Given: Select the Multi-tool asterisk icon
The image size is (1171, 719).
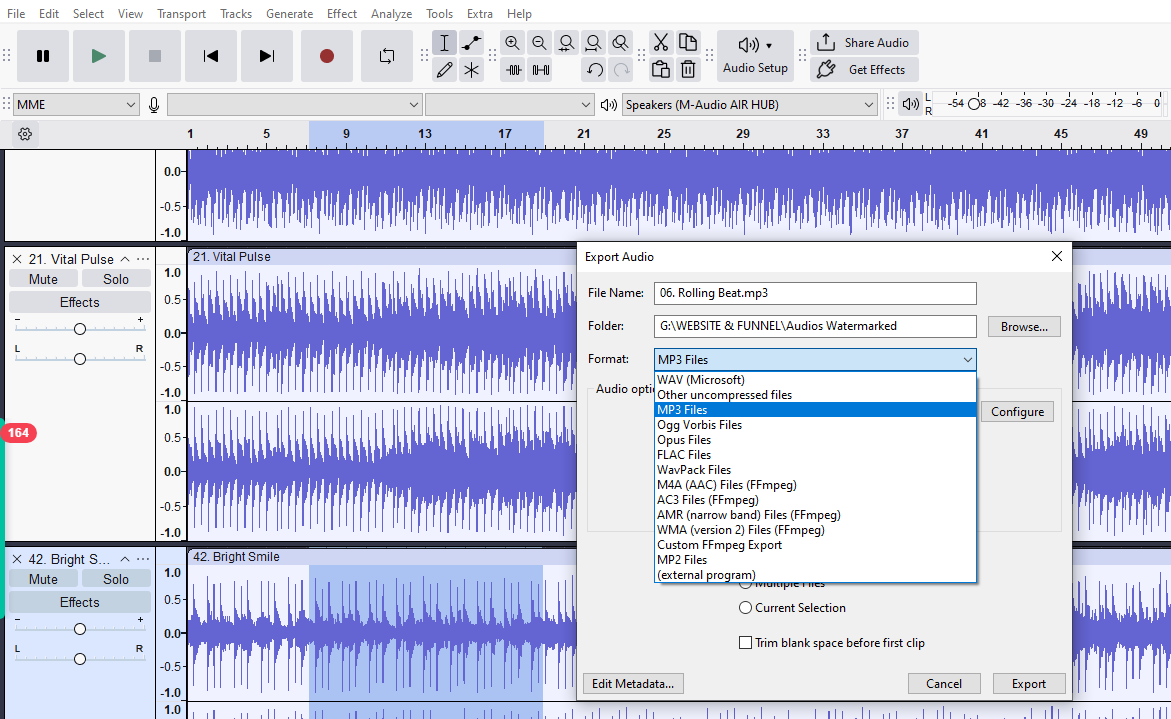Looking at the screenshot, I should (471, 70).
